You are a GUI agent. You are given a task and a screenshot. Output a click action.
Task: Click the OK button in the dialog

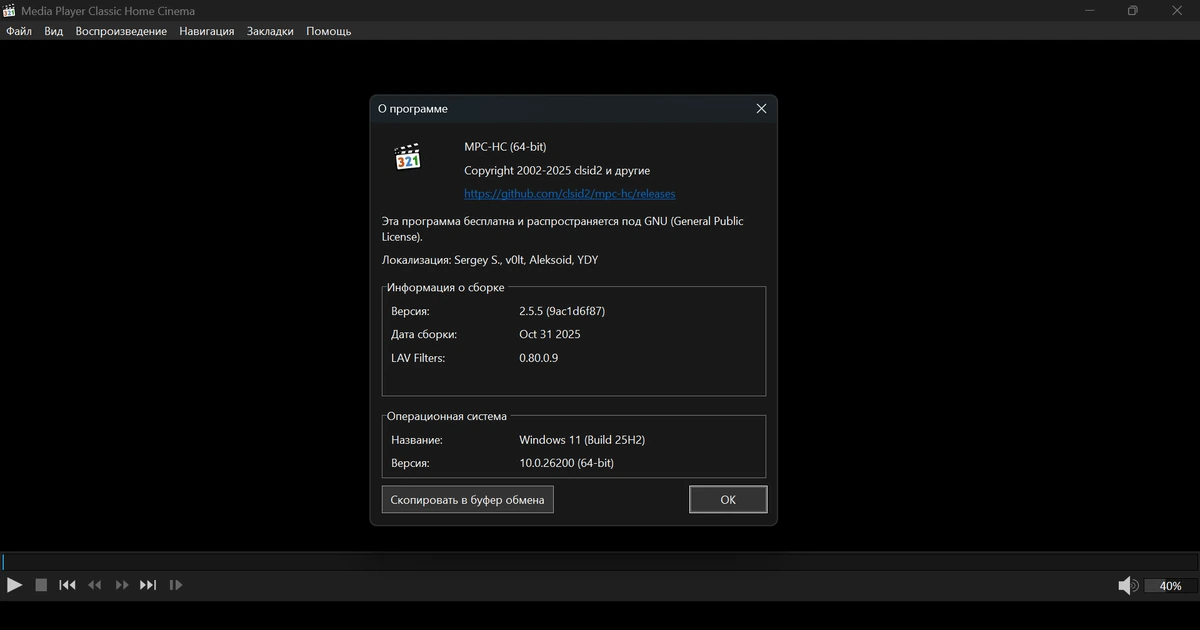728,500
